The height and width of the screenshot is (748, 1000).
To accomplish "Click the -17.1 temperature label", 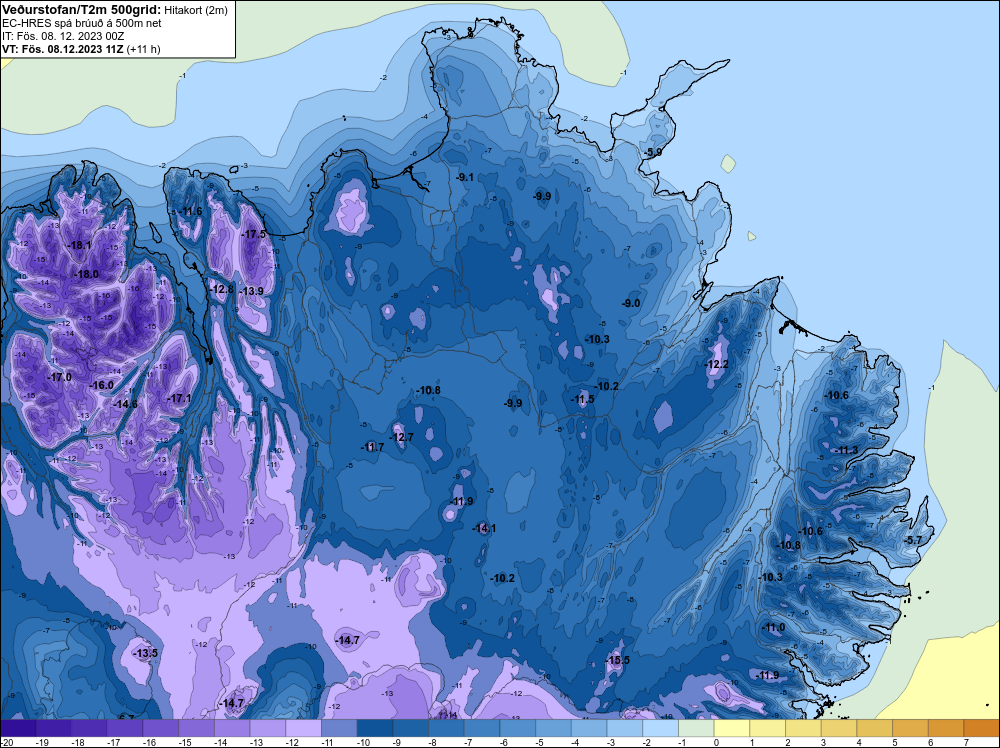I will tap(179, 398).
